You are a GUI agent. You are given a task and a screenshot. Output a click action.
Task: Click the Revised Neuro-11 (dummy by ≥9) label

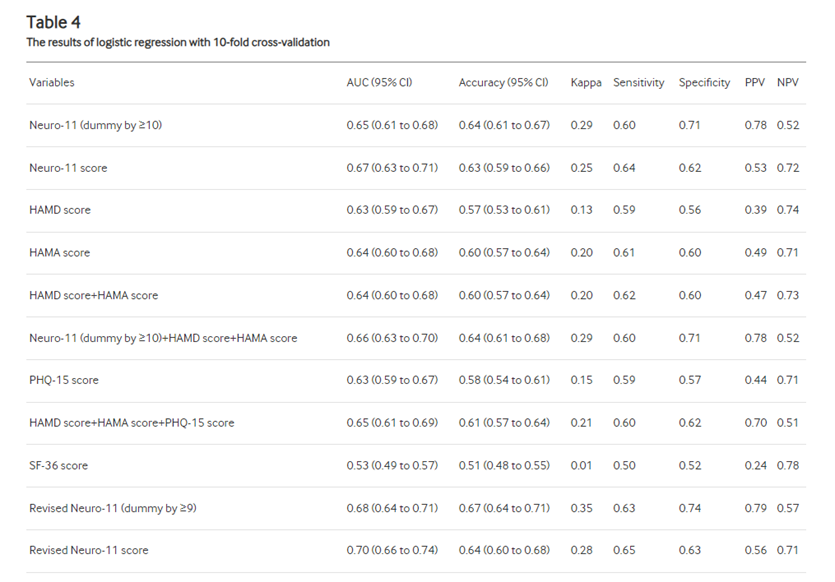coord(113,508)
